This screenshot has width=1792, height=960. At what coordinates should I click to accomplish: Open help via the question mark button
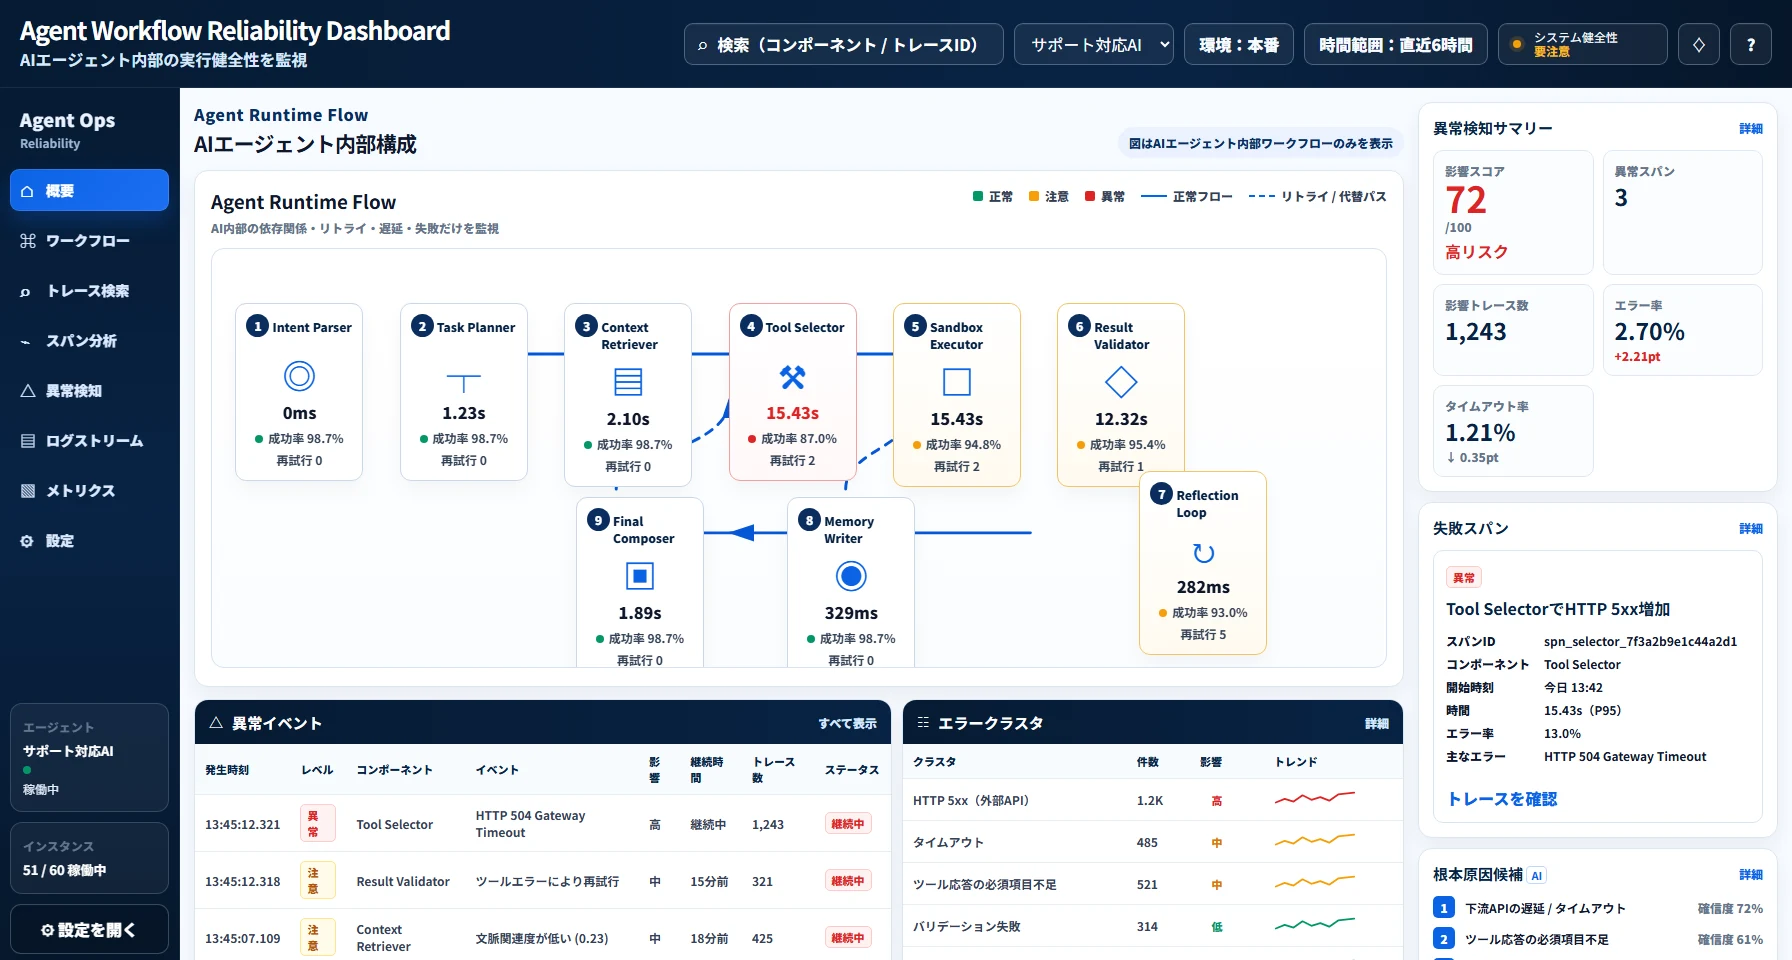click(x=1751, y=44)
